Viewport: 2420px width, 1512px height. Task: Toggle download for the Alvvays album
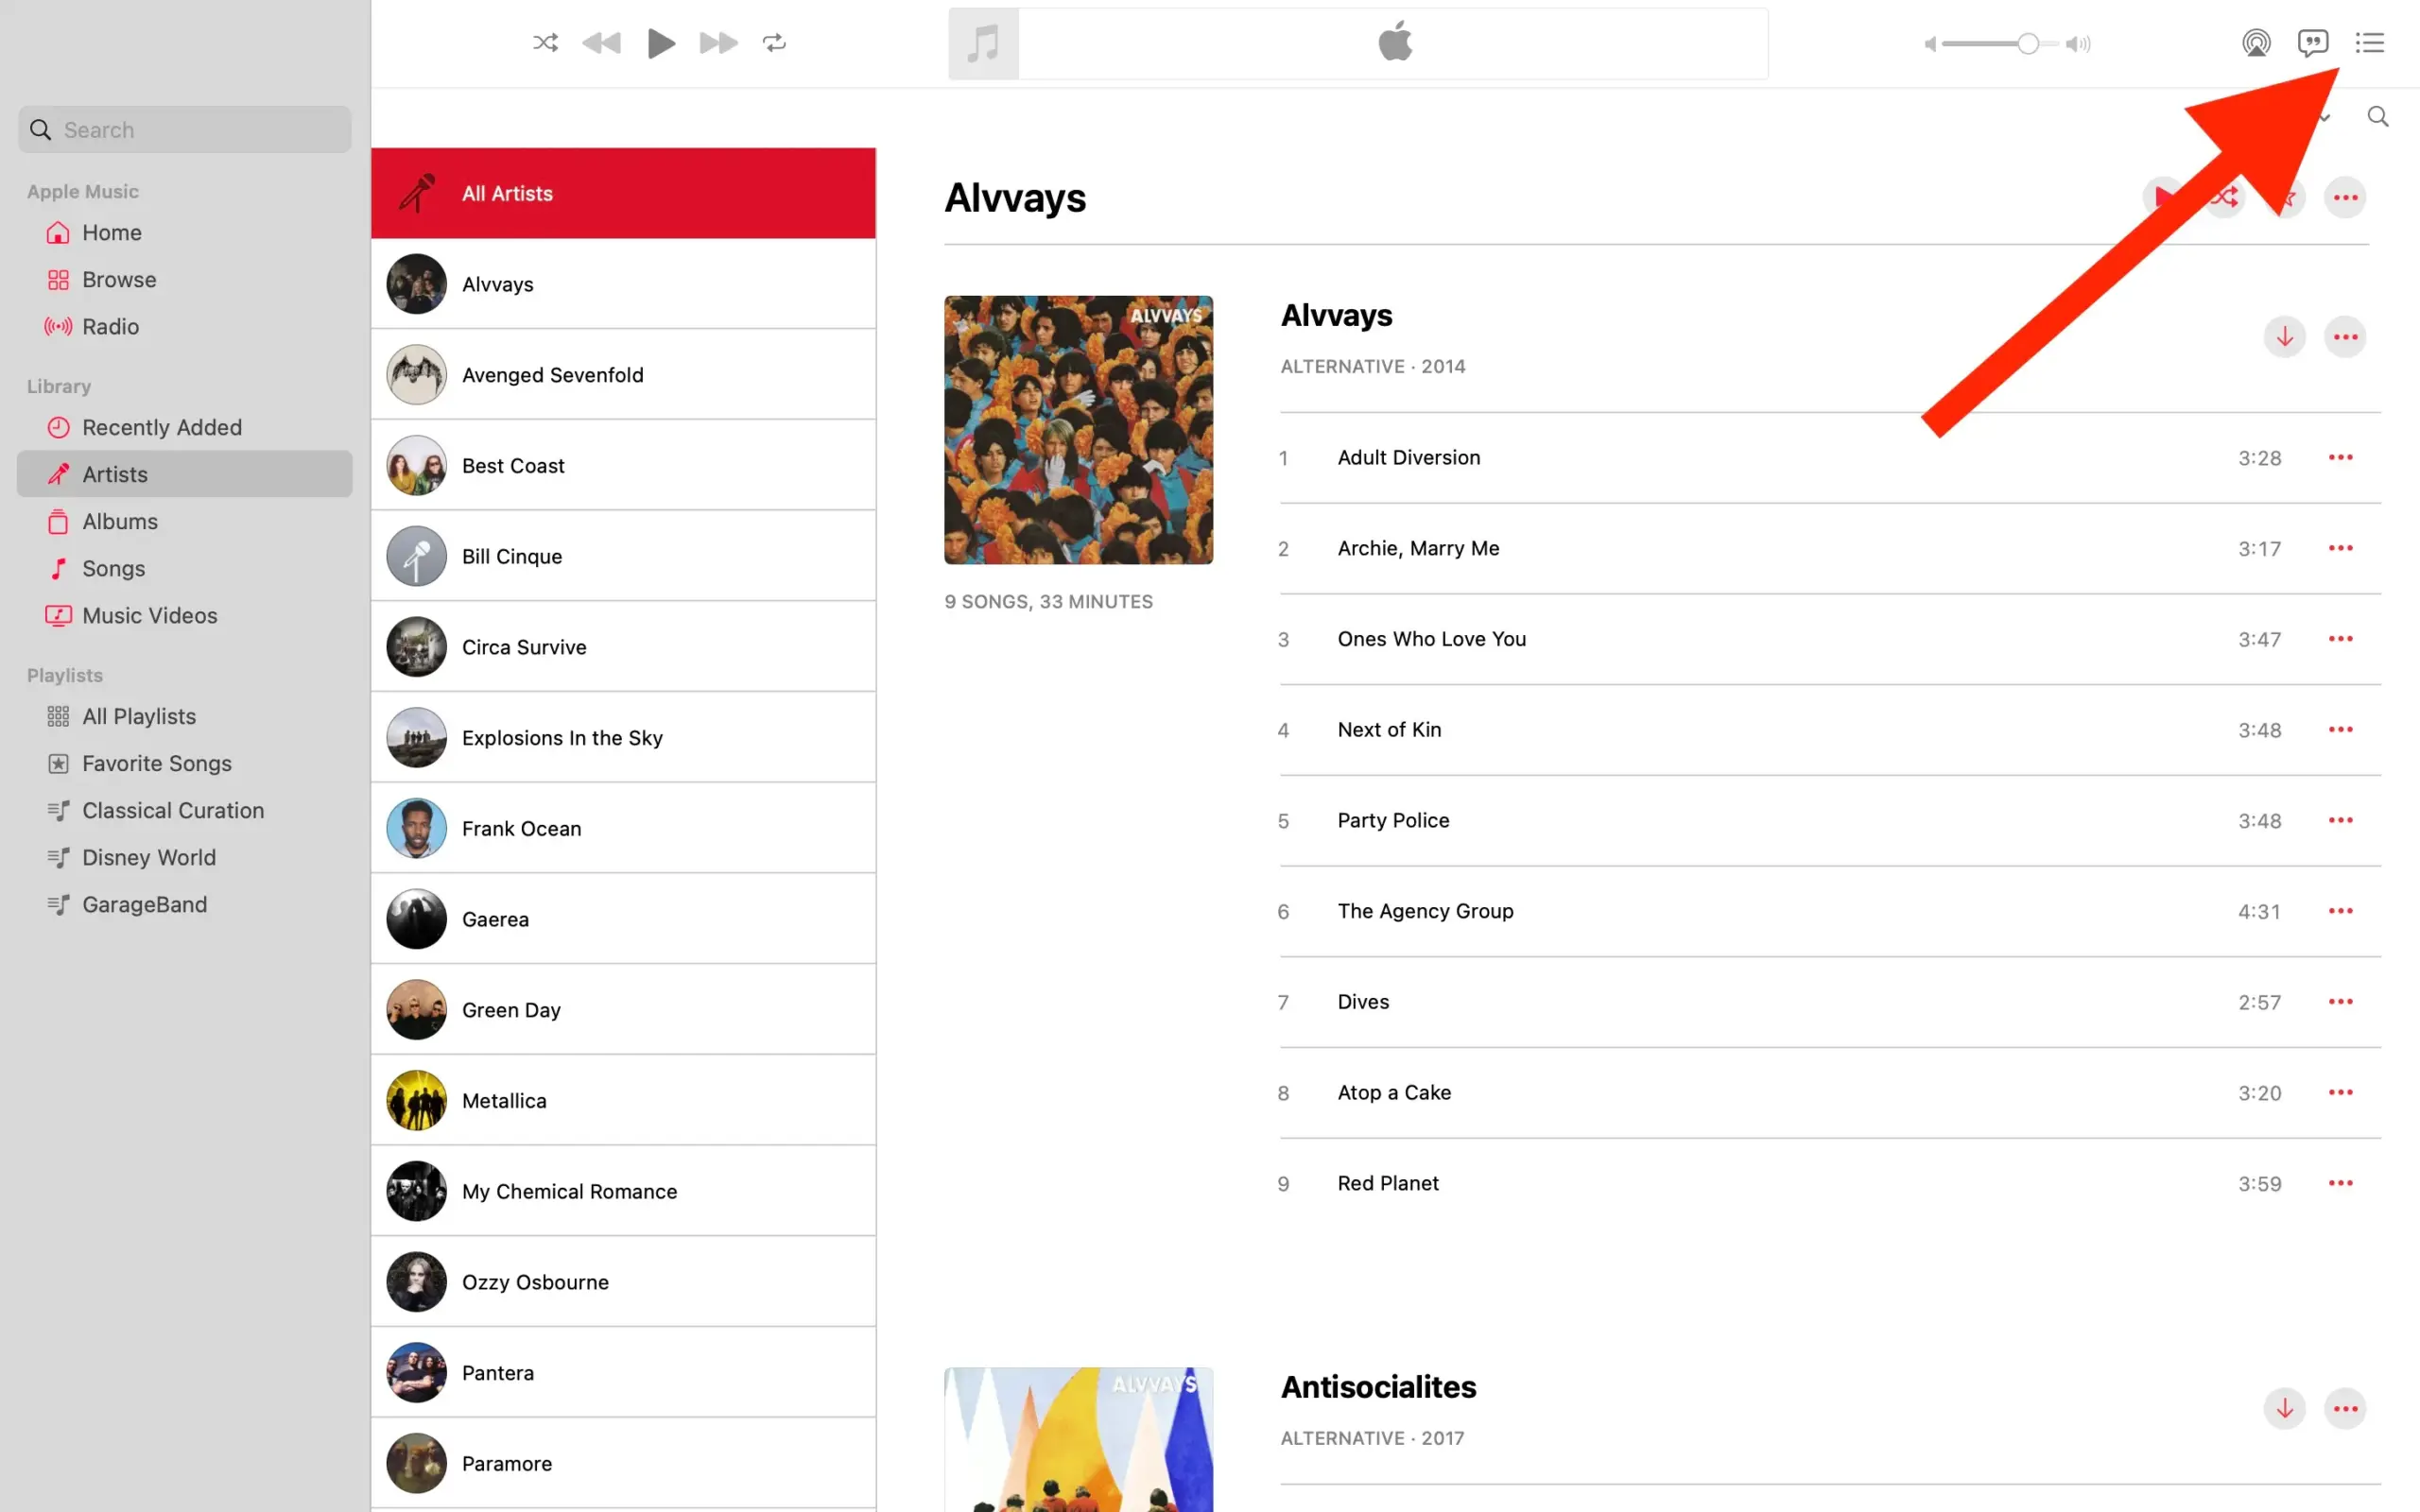(2284, 336)
